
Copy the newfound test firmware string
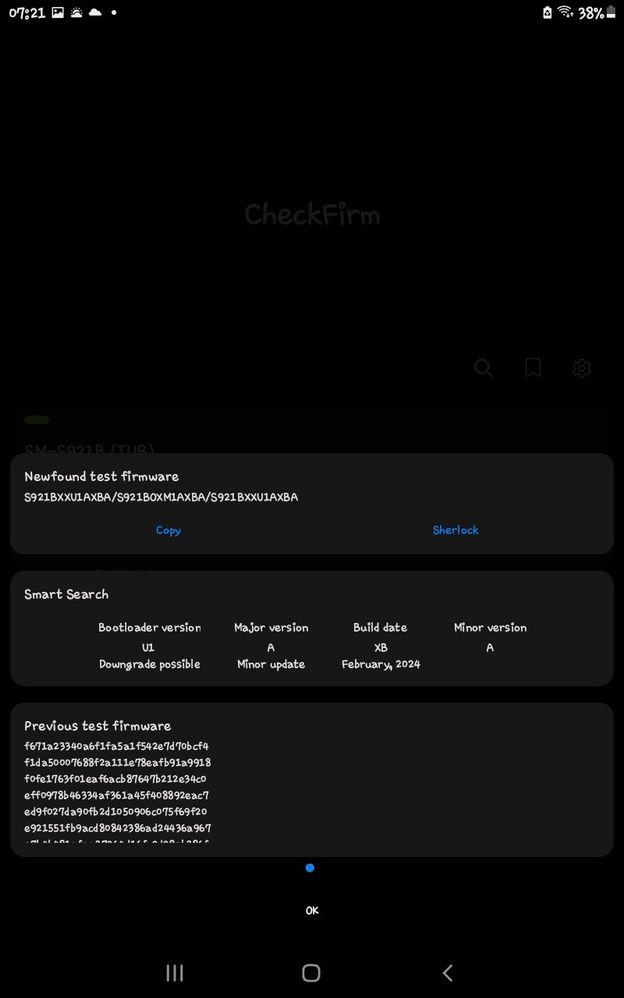pyautogui.click(x=168, y=530)
